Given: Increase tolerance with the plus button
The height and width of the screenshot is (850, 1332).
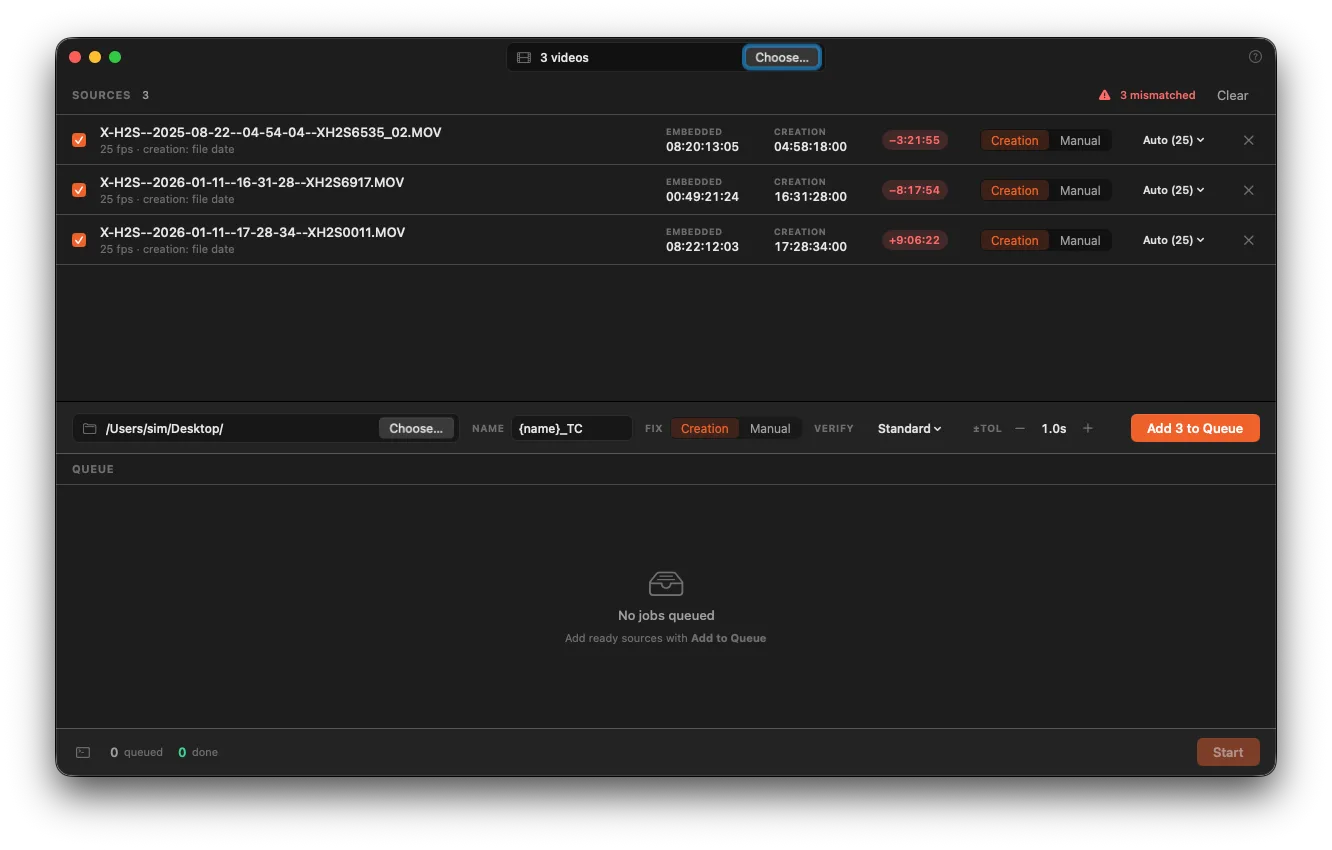Looking at the screenshot, I should (1088, 428).
